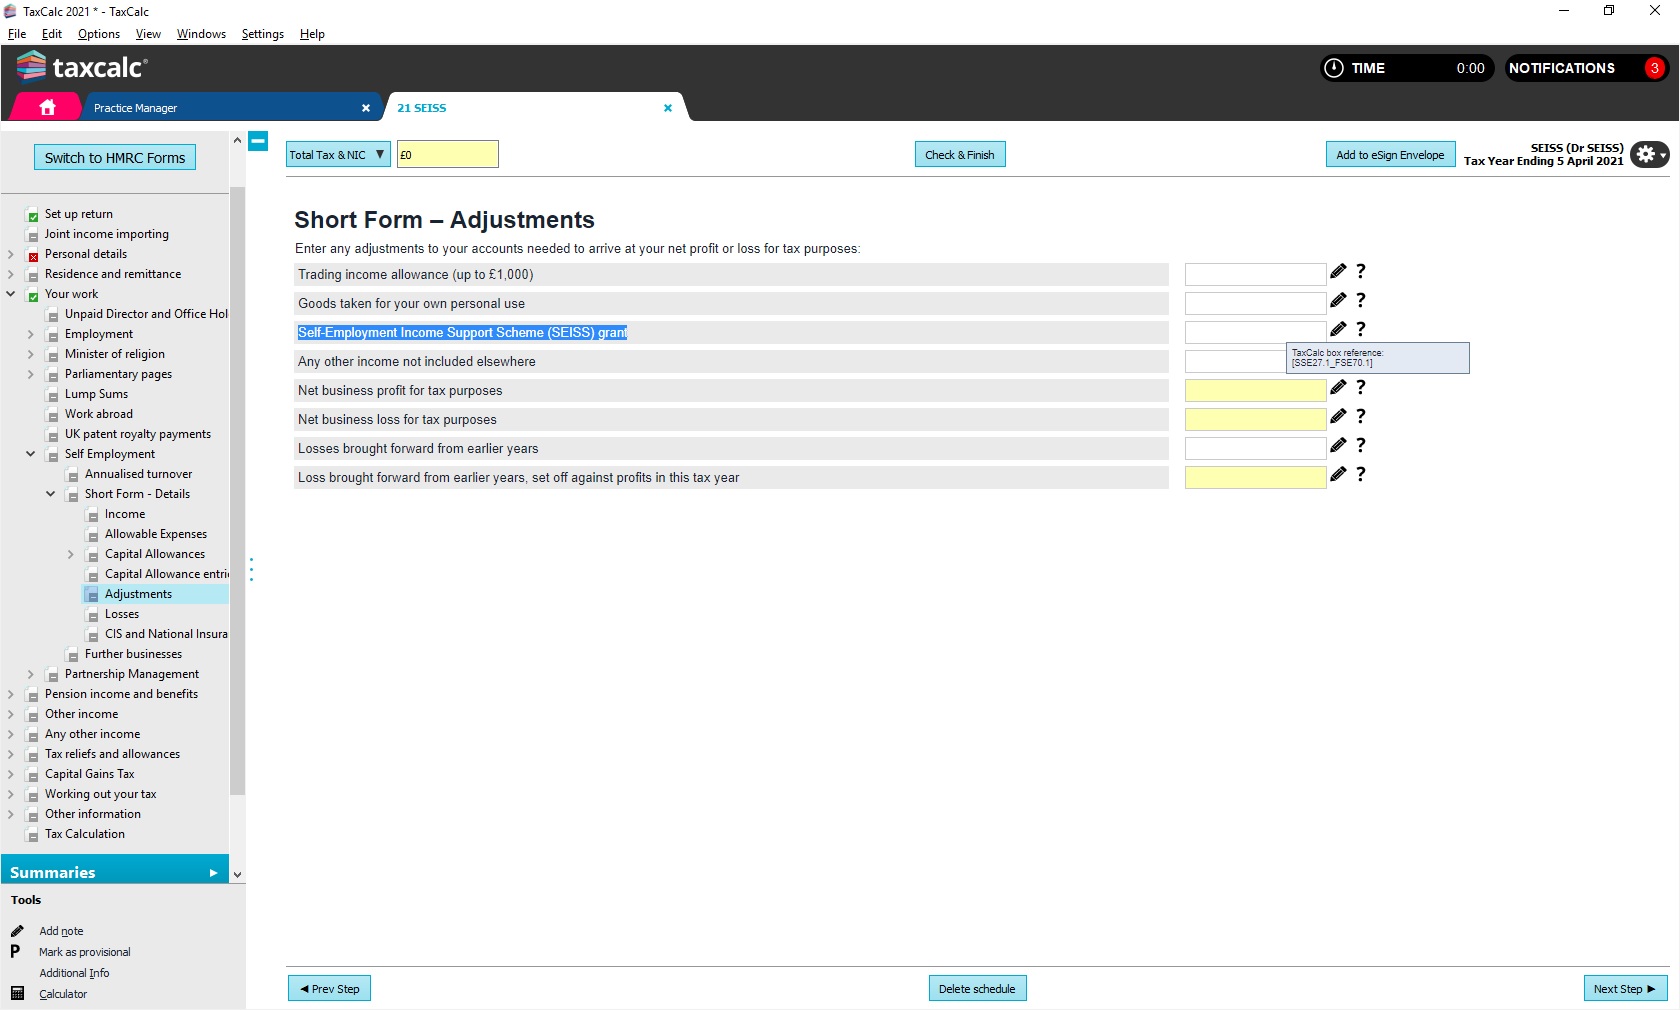
Task: Click the TIME clock icon
Action: coord(1334,68)
